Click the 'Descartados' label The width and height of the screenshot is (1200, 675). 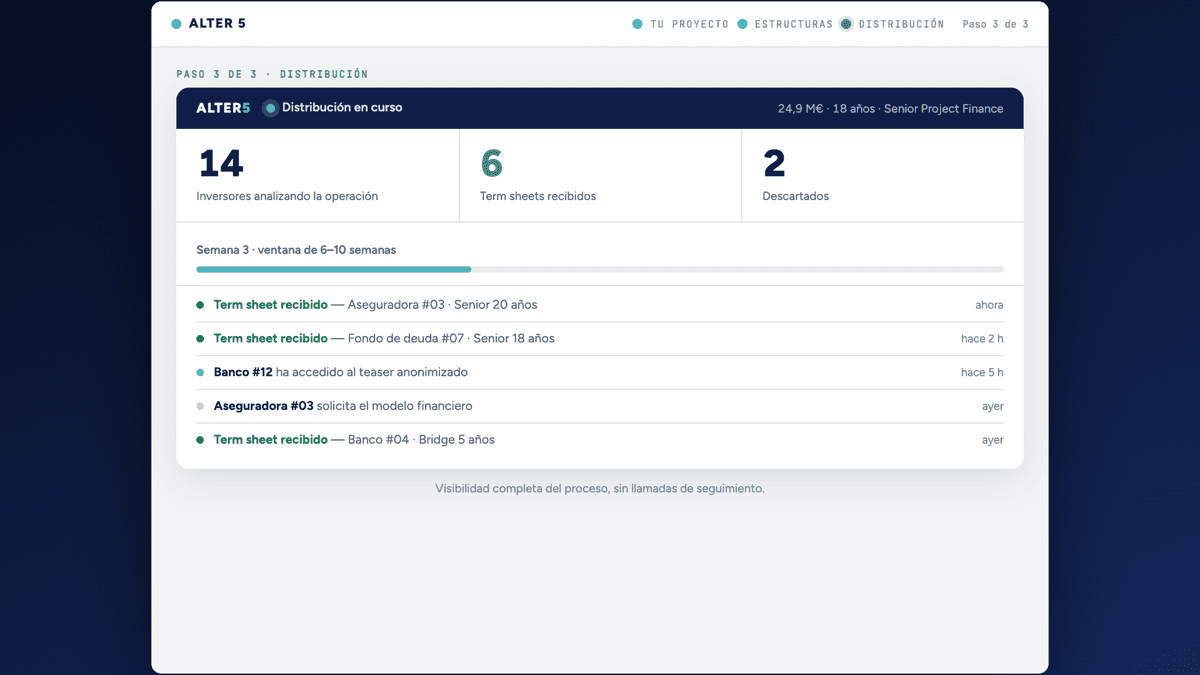click(x=796, y=196)
